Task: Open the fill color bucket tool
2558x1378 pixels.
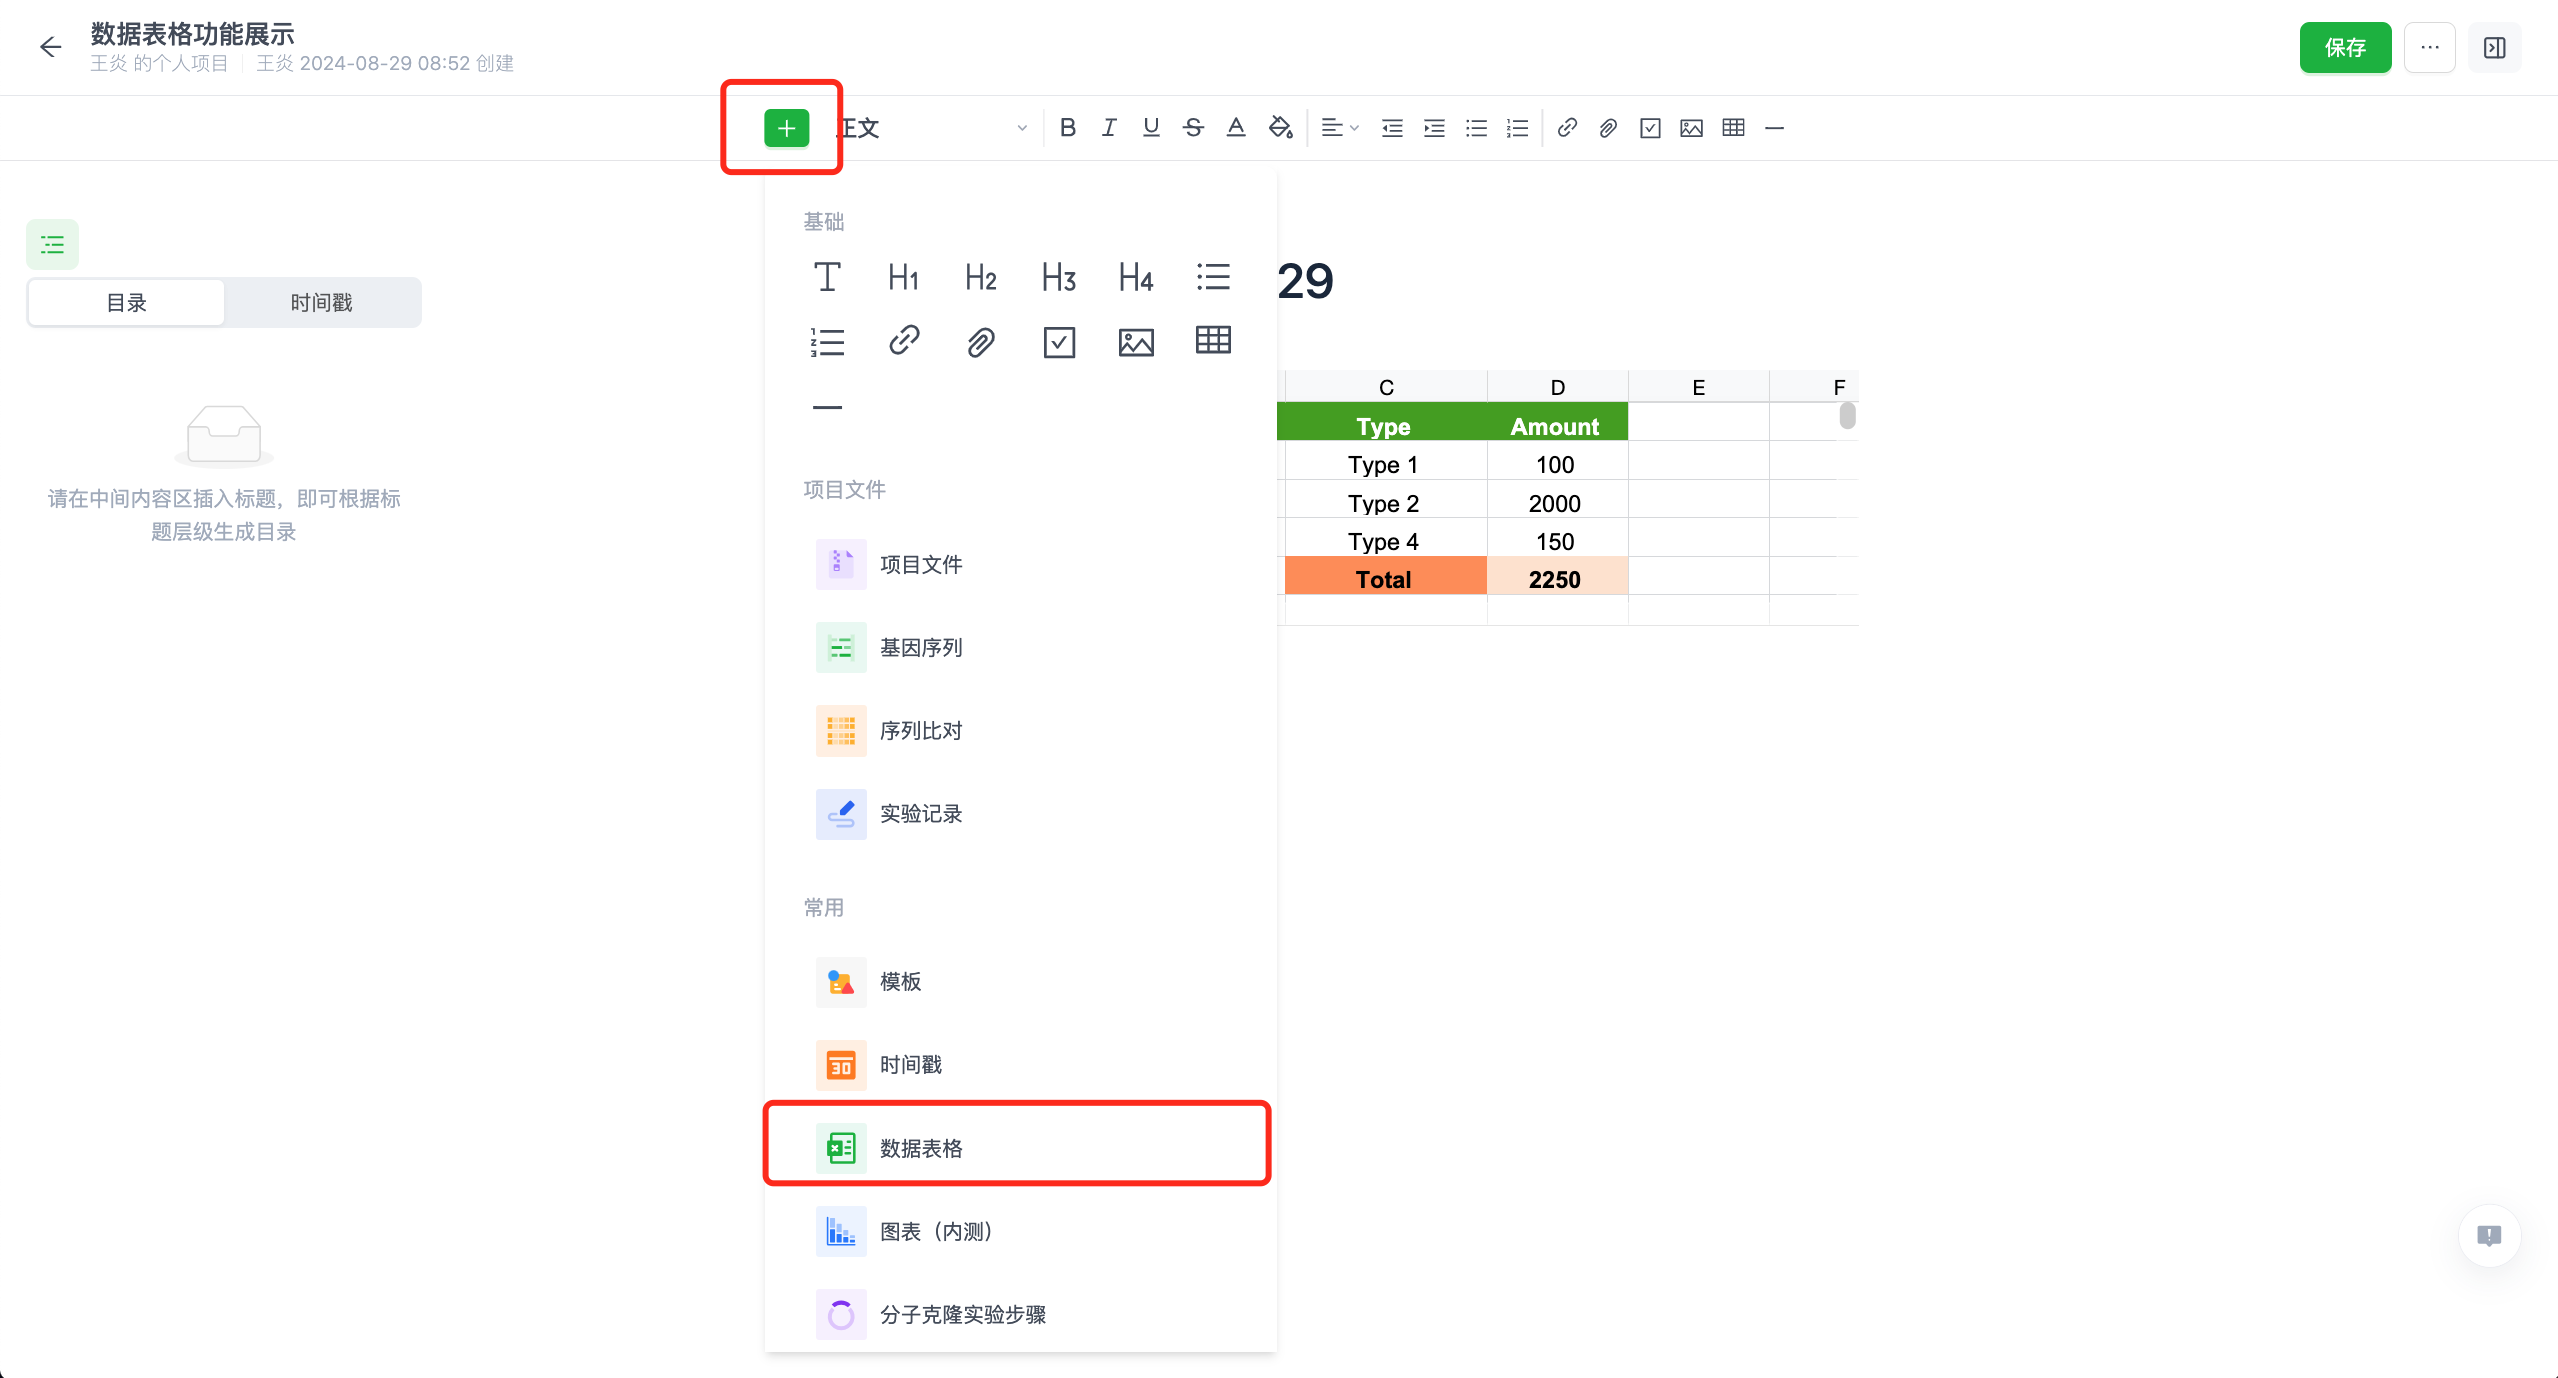Action: pos(1280,128)
